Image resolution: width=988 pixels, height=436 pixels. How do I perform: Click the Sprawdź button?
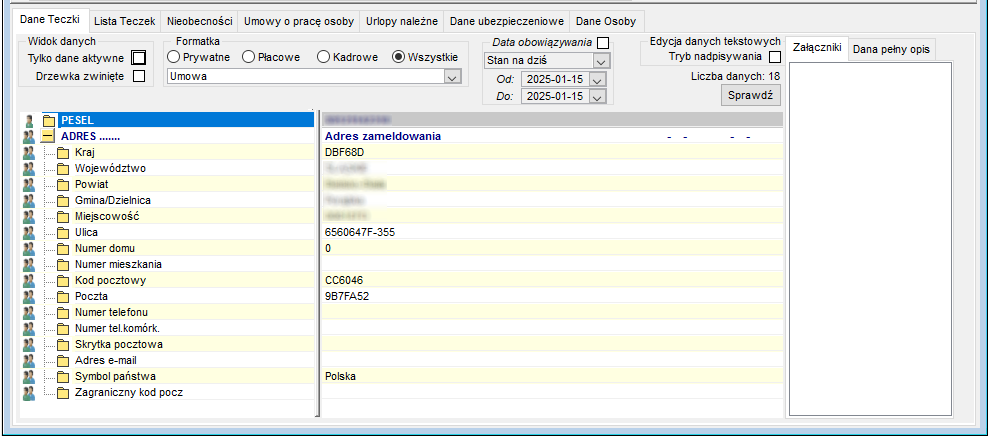[751, 96]
